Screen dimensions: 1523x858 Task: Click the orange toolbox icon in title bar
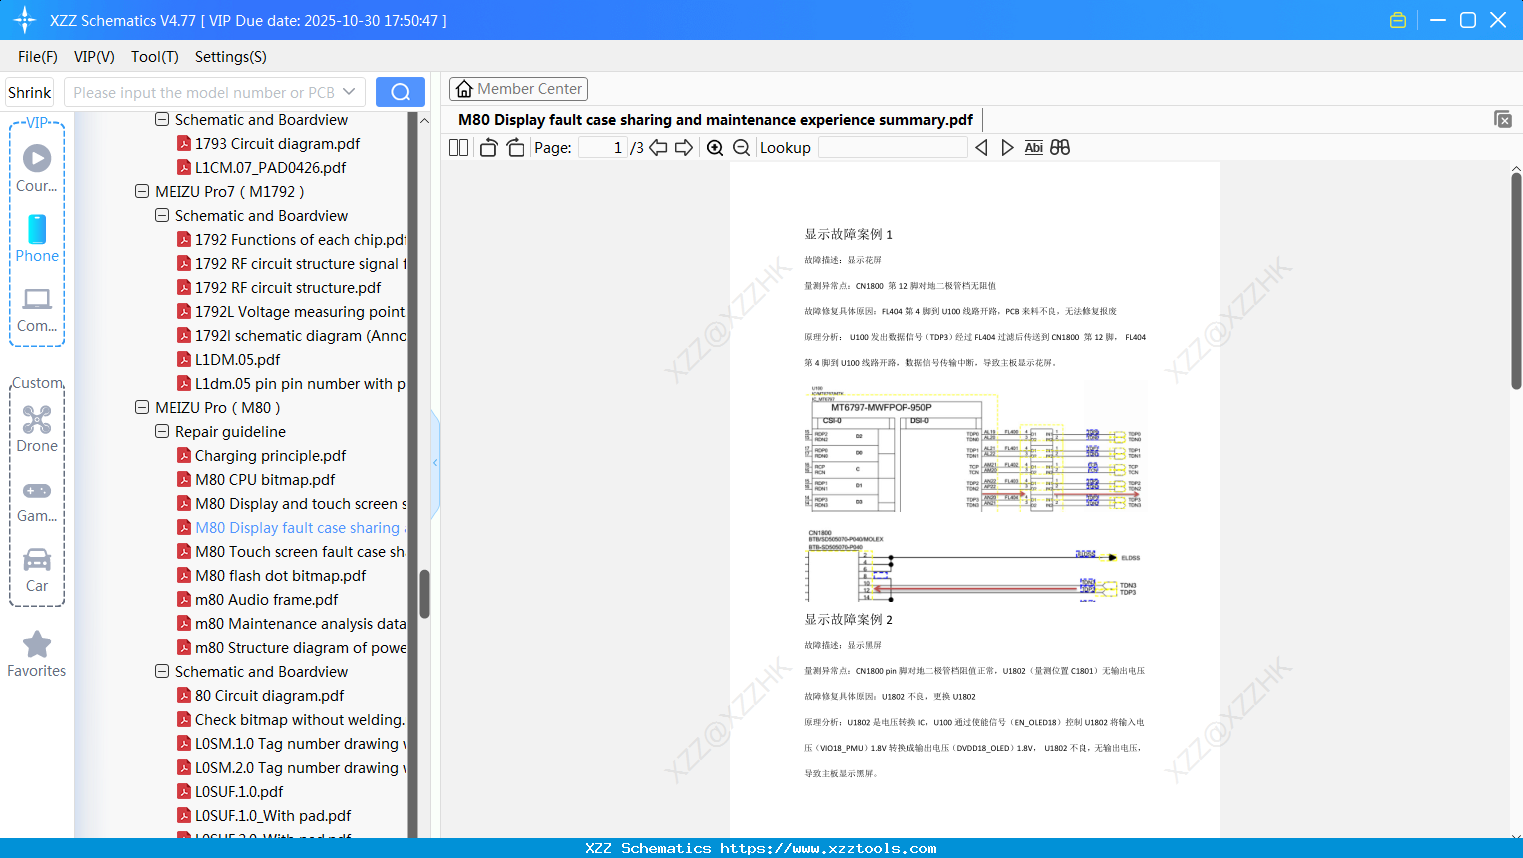tap(1398, 20)
